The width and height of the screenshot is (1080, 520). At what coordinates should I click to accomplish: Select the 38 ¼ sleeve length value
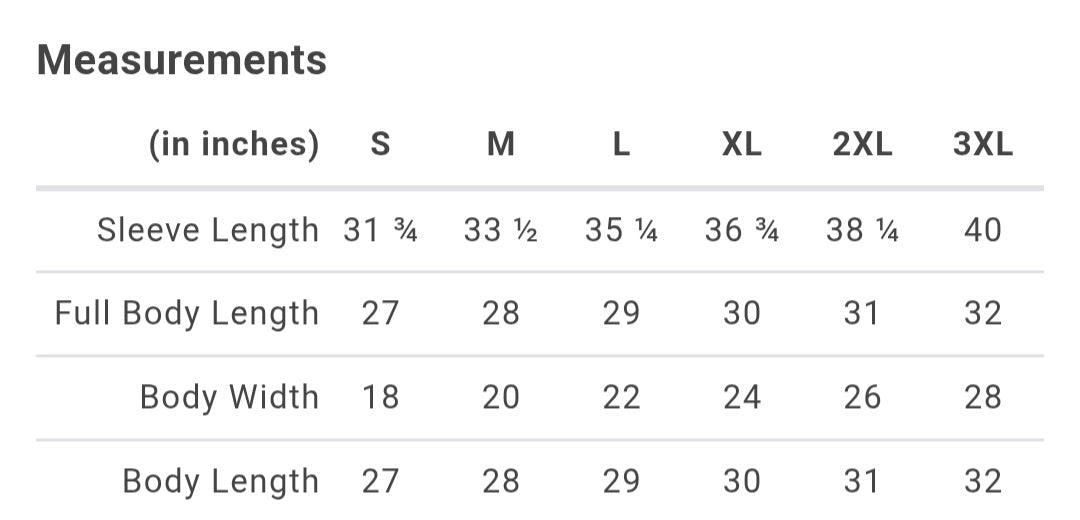(862, 231)
